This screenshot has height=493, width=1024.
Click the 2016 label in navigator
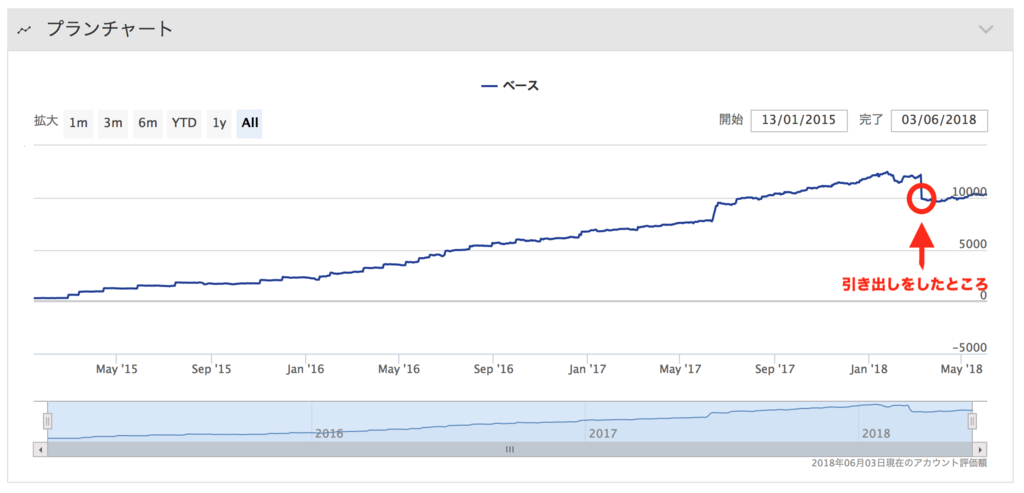329,434
